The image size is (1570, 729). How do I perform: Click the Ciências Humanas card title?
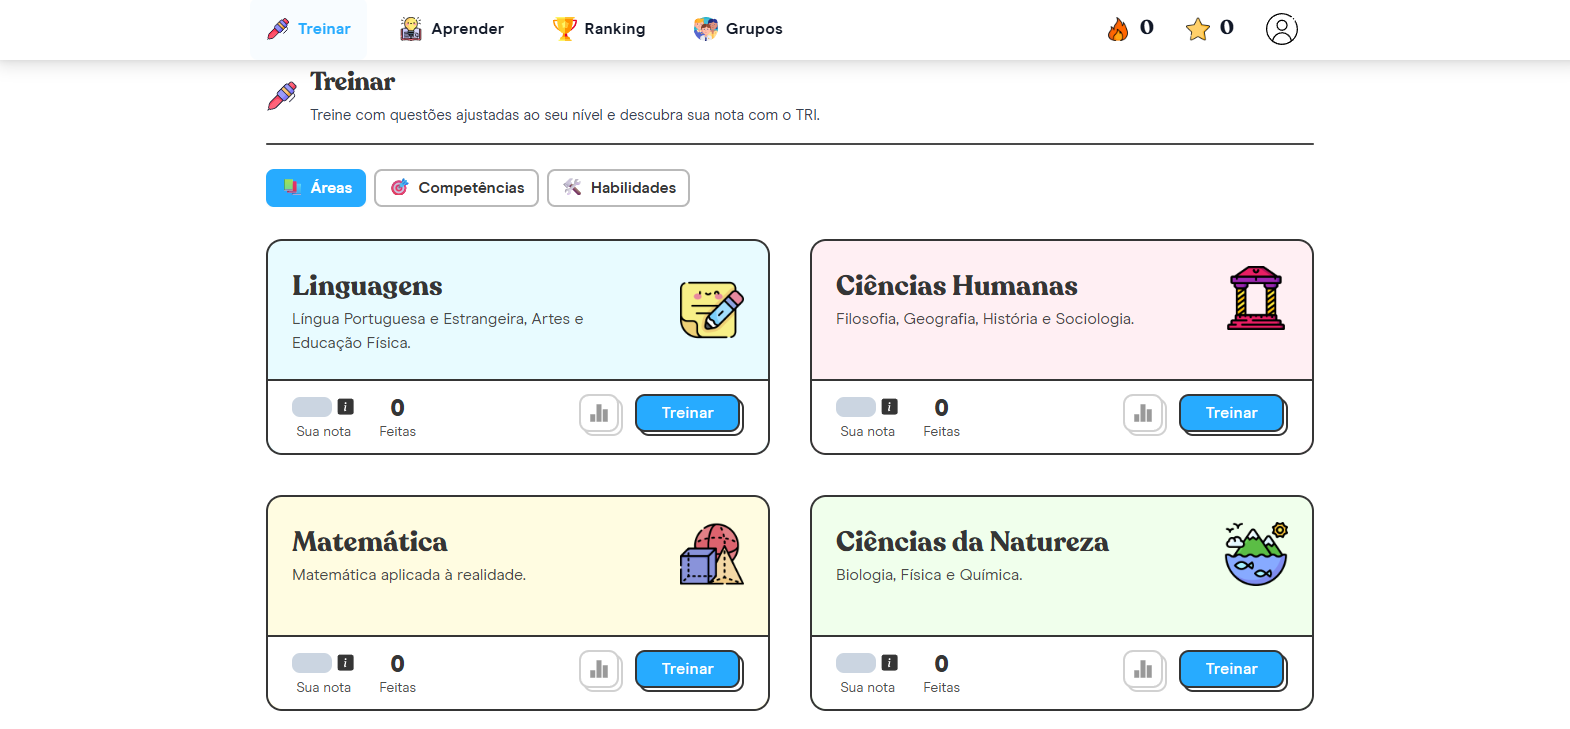click(957, 286)
